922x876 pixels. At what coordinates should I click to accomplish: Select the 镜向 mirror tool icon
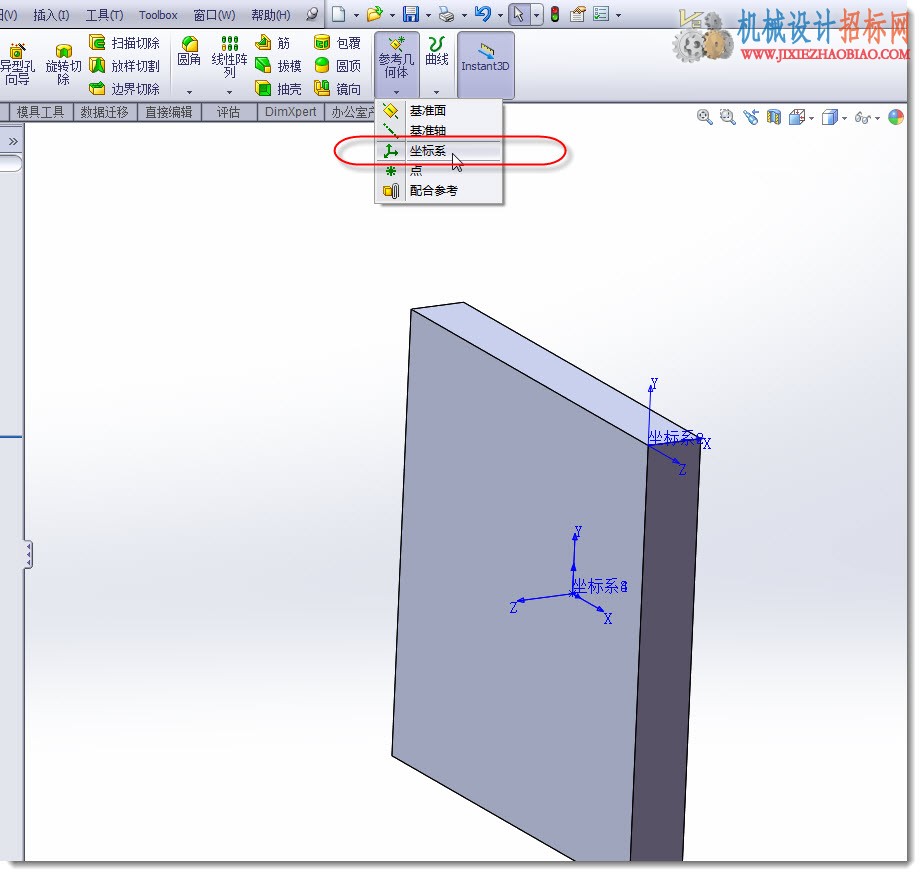pyautogui.click(x=322, y=89)
